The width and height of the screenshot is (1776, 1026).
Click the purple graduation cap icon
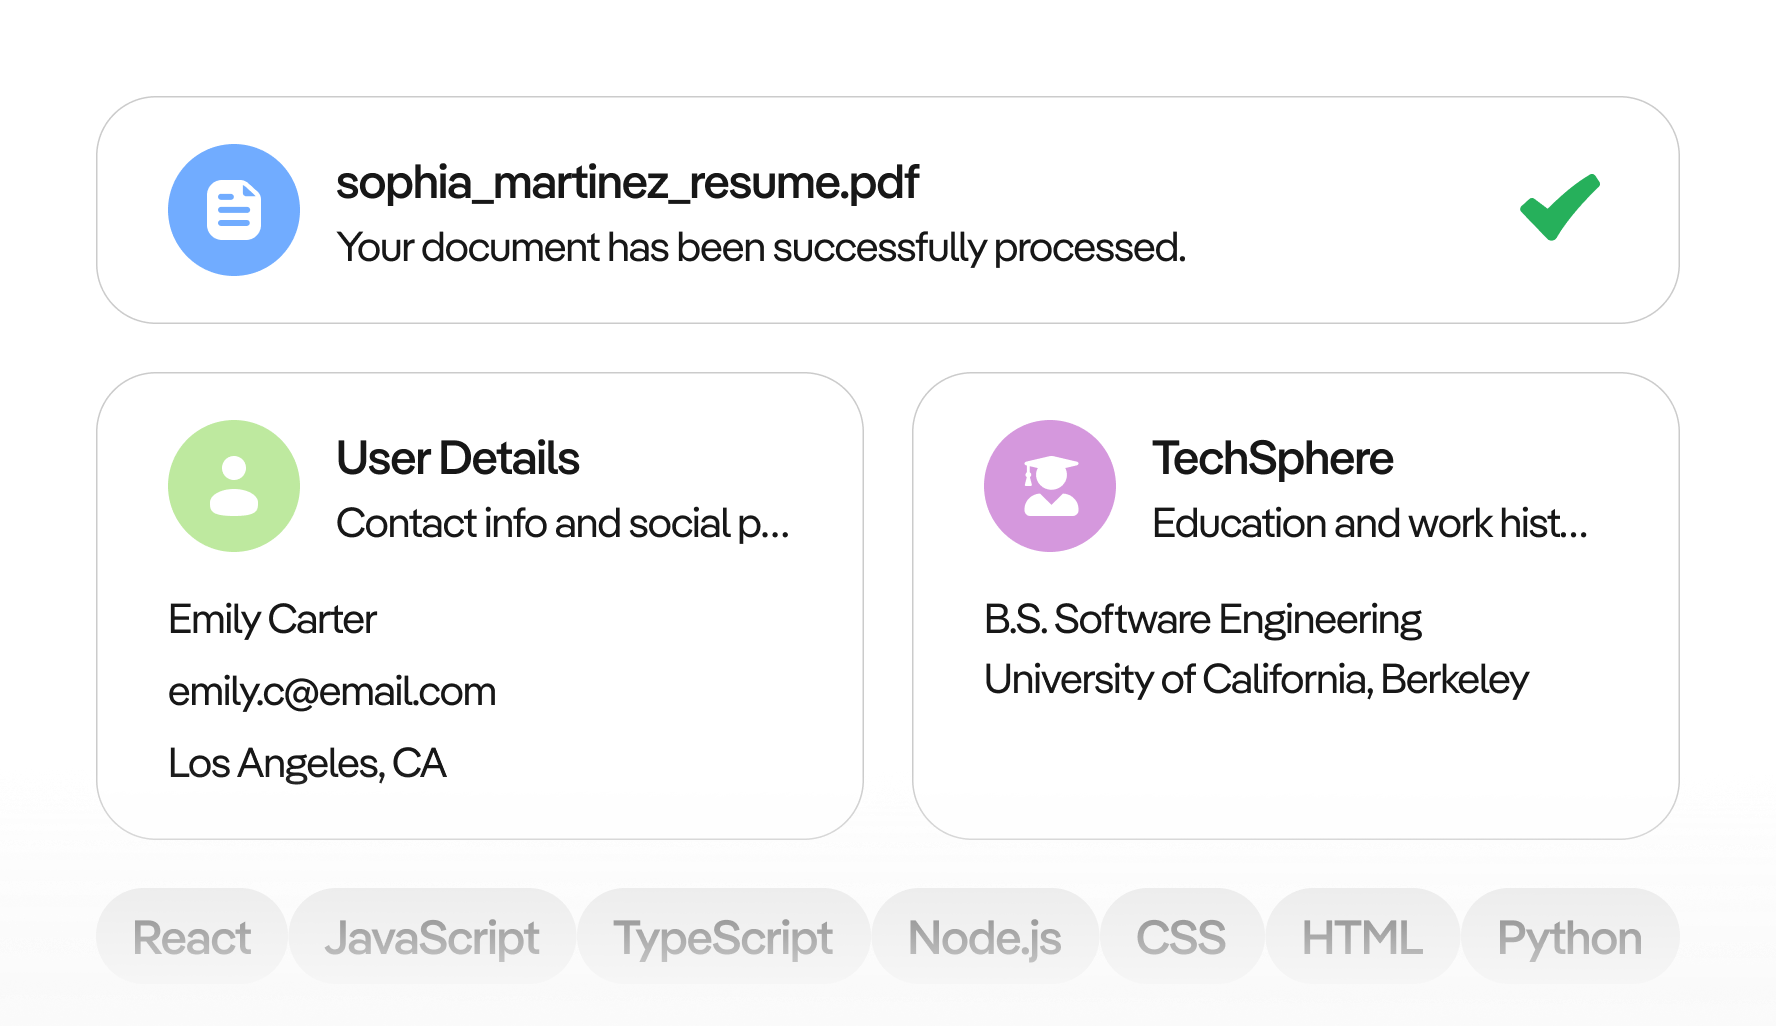(x=1050, y=486)
